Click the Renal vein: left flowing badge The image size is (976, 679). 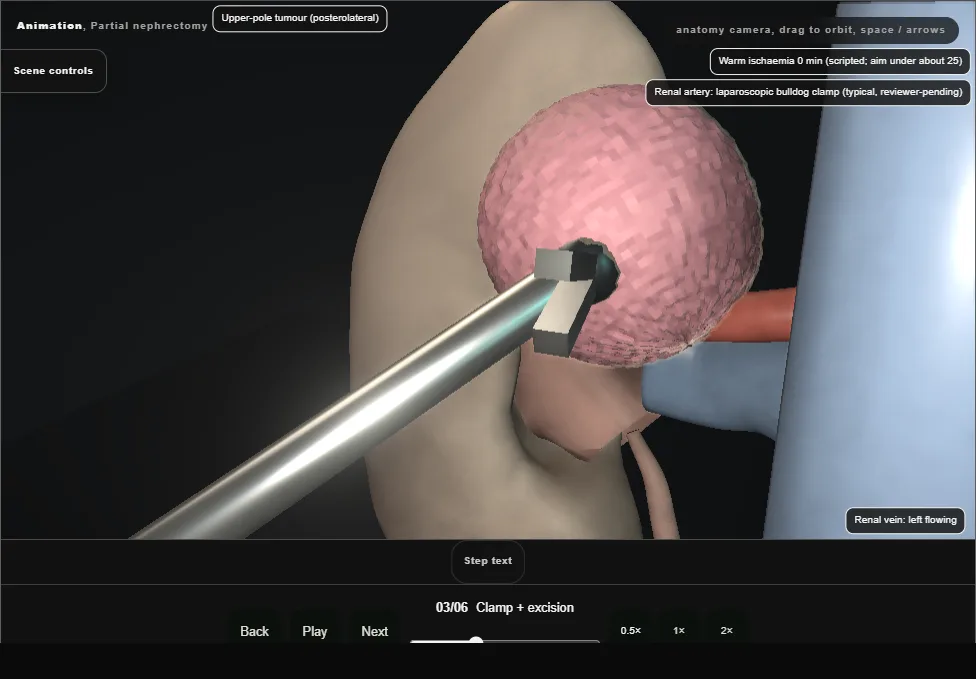(x=905, y=520)
